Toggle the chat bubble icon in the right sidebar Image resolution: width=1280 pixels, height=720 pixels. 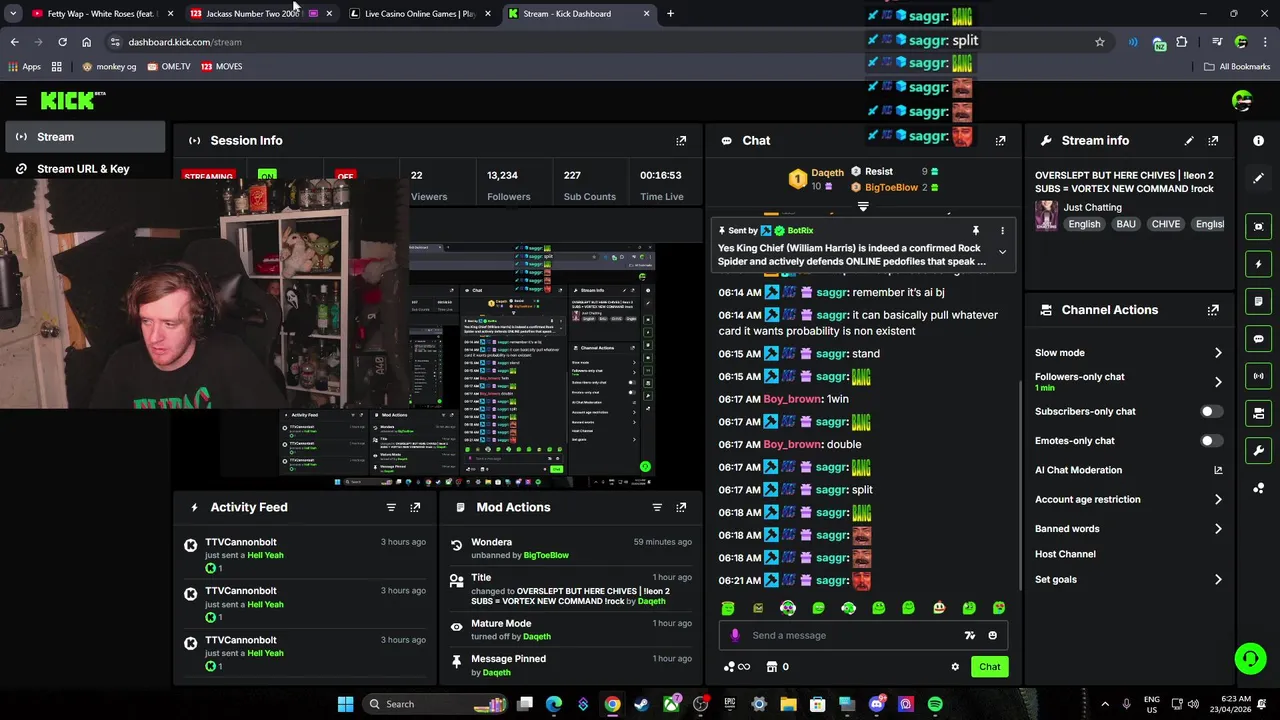1259,339
